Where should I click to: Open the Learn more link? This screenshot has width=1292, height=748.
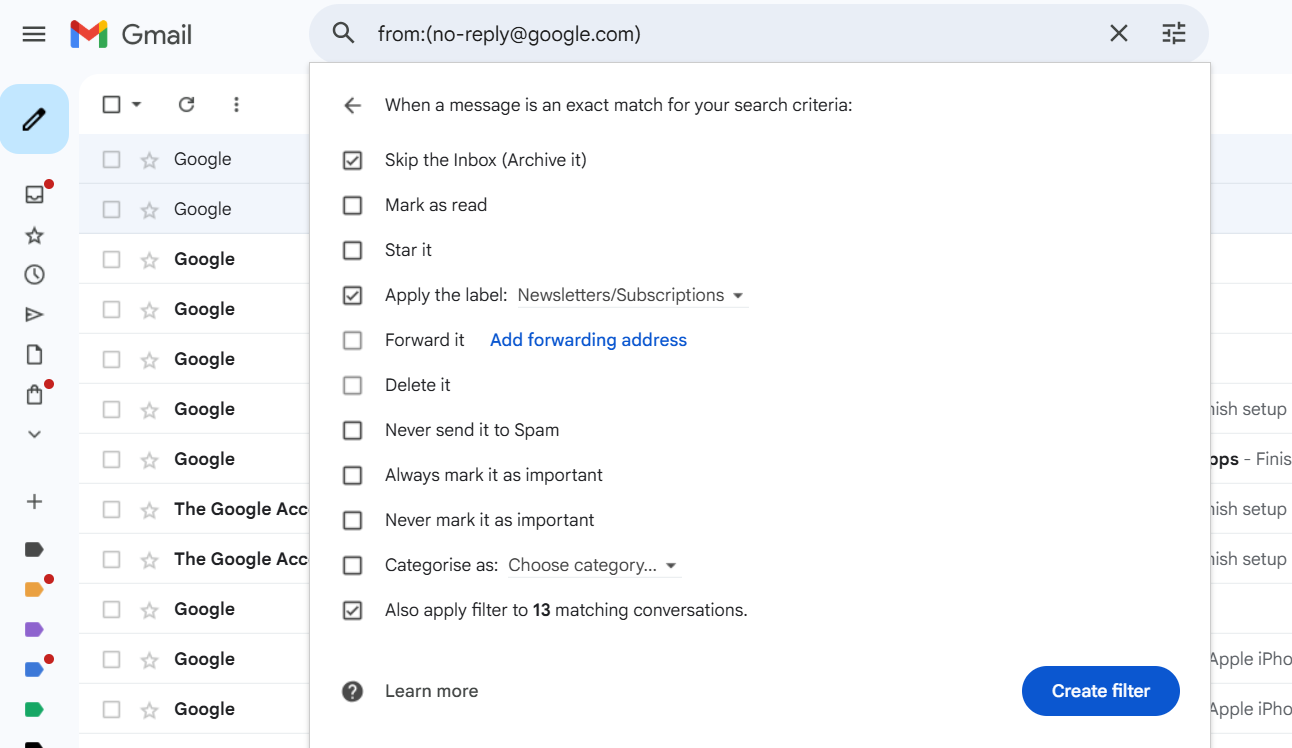pos(431,691)
